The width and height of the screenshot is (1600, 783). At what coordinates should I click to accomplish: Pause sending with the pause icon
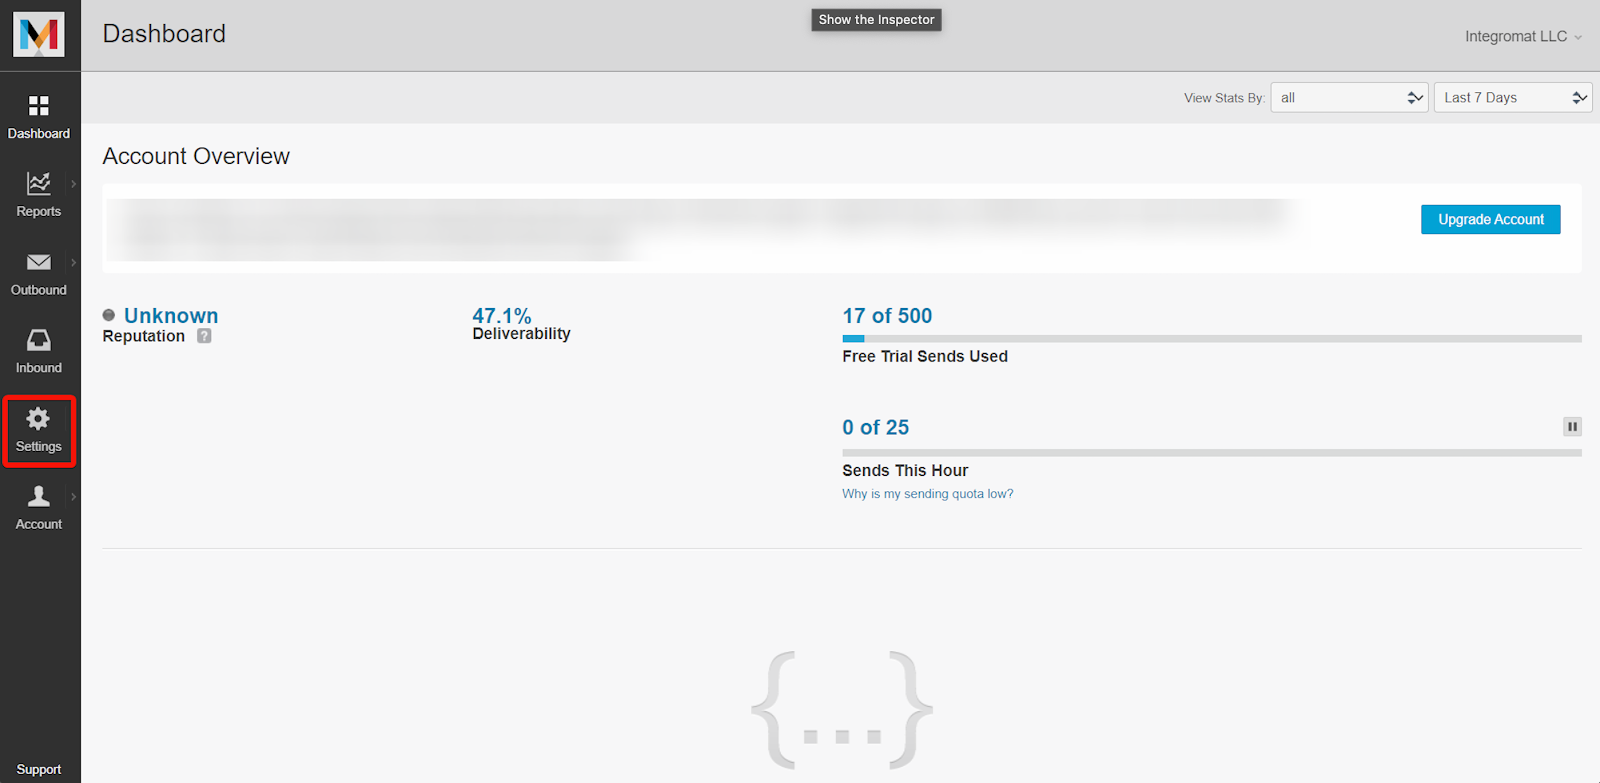(x=1572, y=427)
